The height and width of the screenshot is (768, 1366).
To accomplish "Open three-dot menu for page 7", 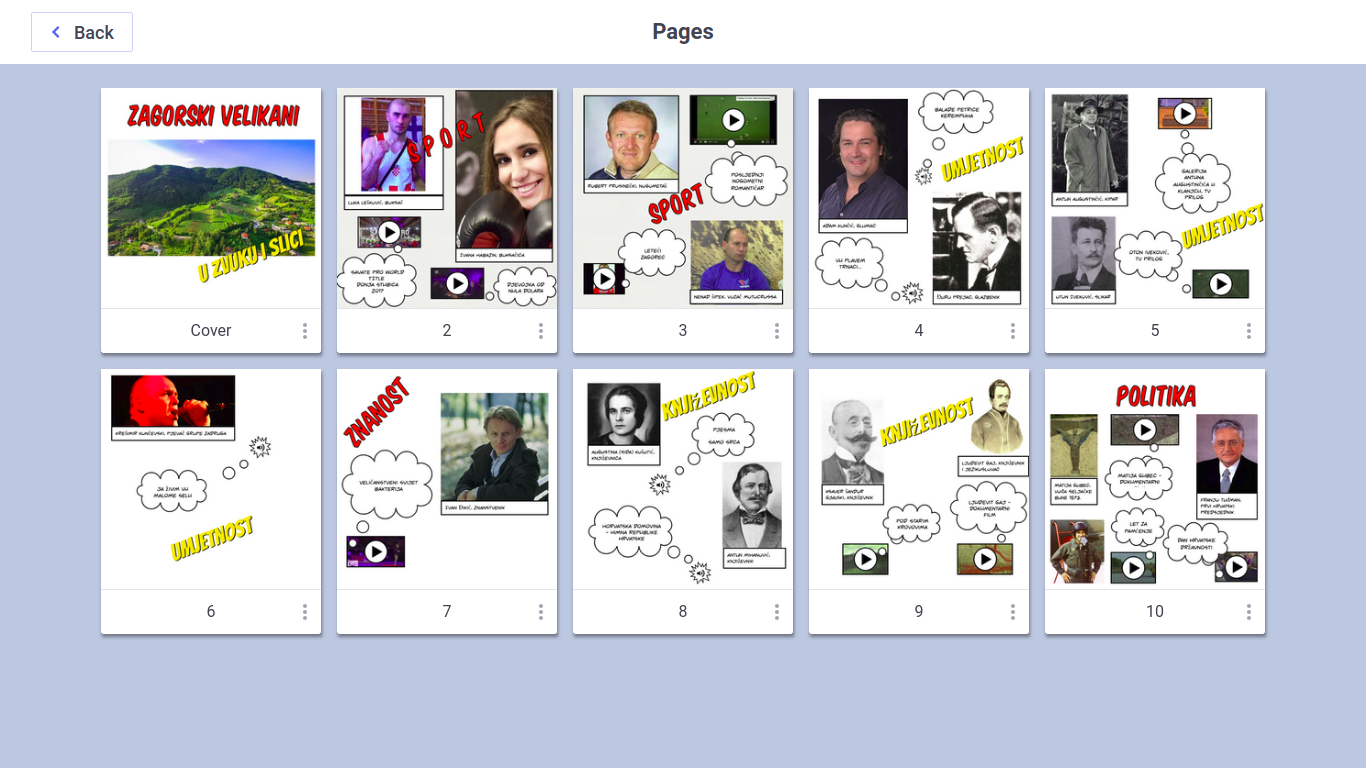I will coord(541,612).
